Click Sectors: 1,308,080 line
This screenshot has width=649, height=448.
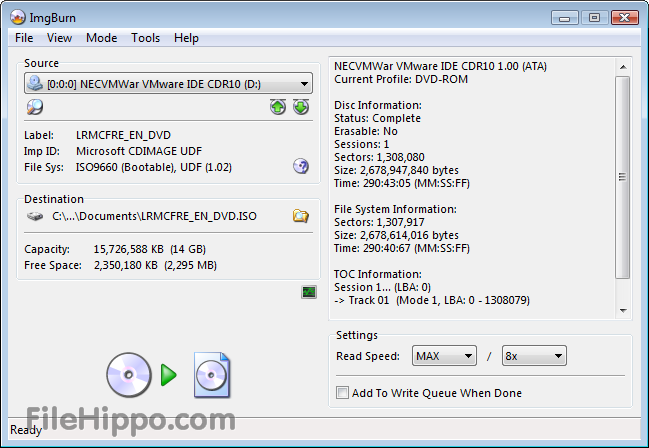(x=379, y=157)
